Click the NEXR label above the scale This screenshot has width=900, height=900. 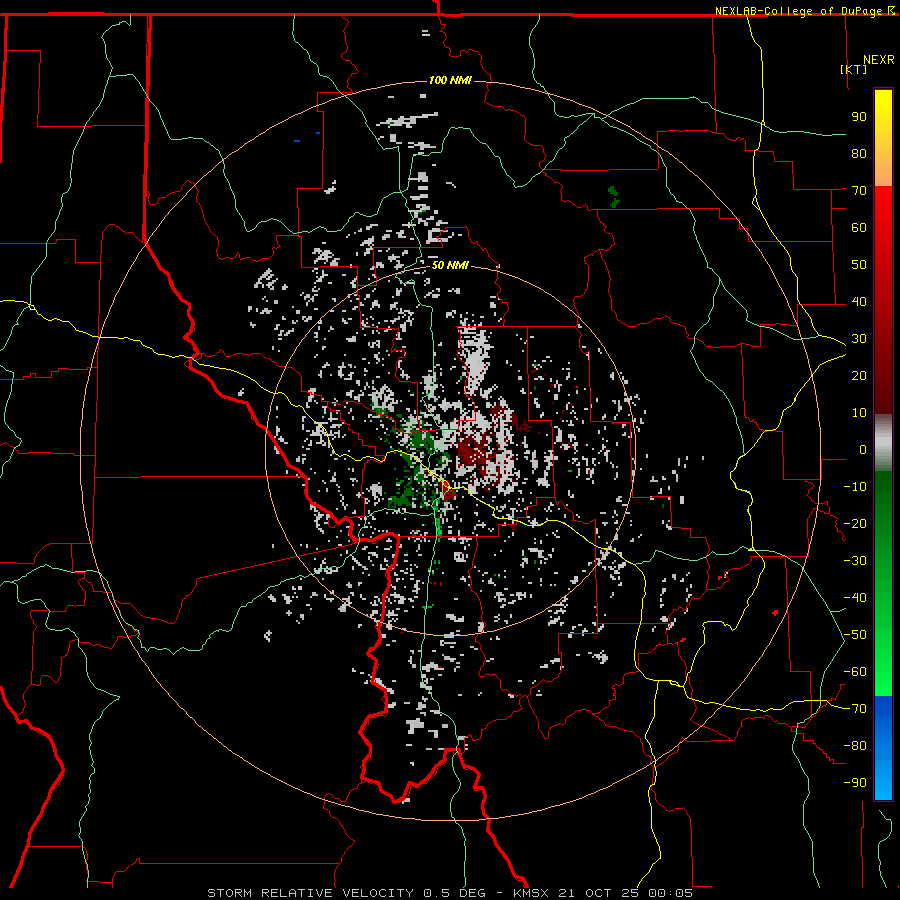pyautogui.click(x=878, y=60)
